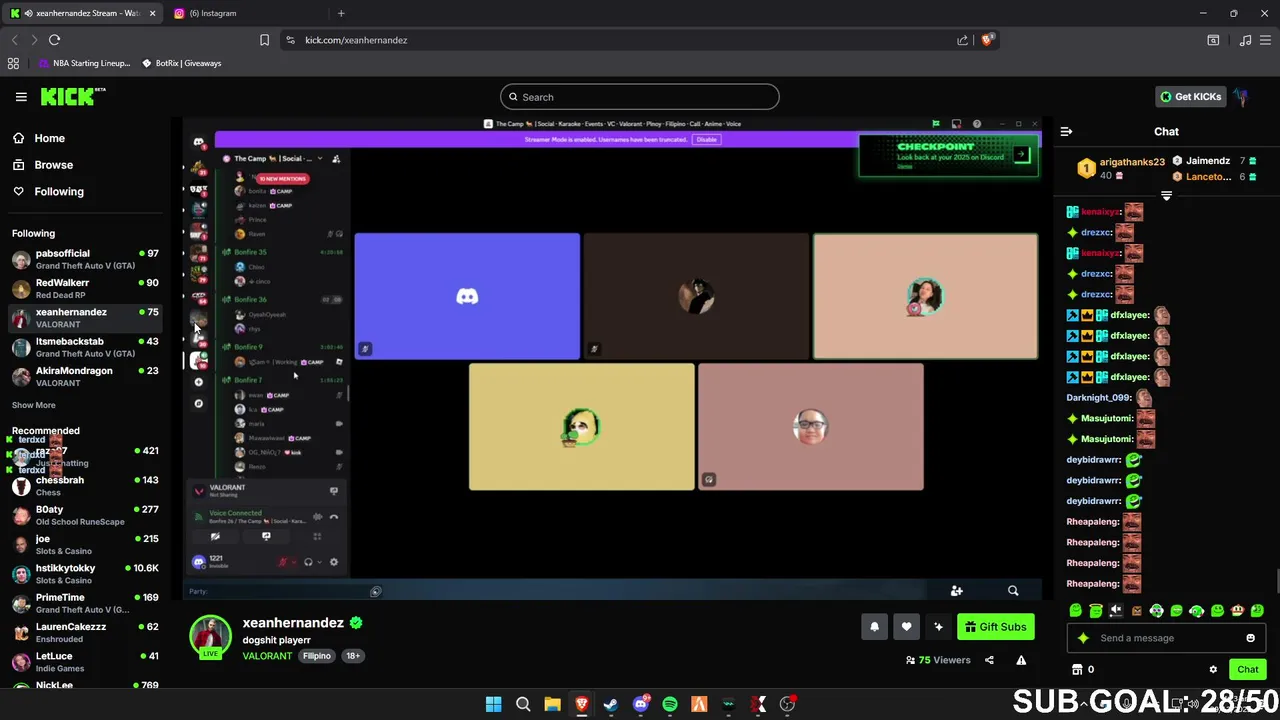The width and height of the screenshot is (1280, 720).
Task: Open a new browser tab
Action: point(341,13)
